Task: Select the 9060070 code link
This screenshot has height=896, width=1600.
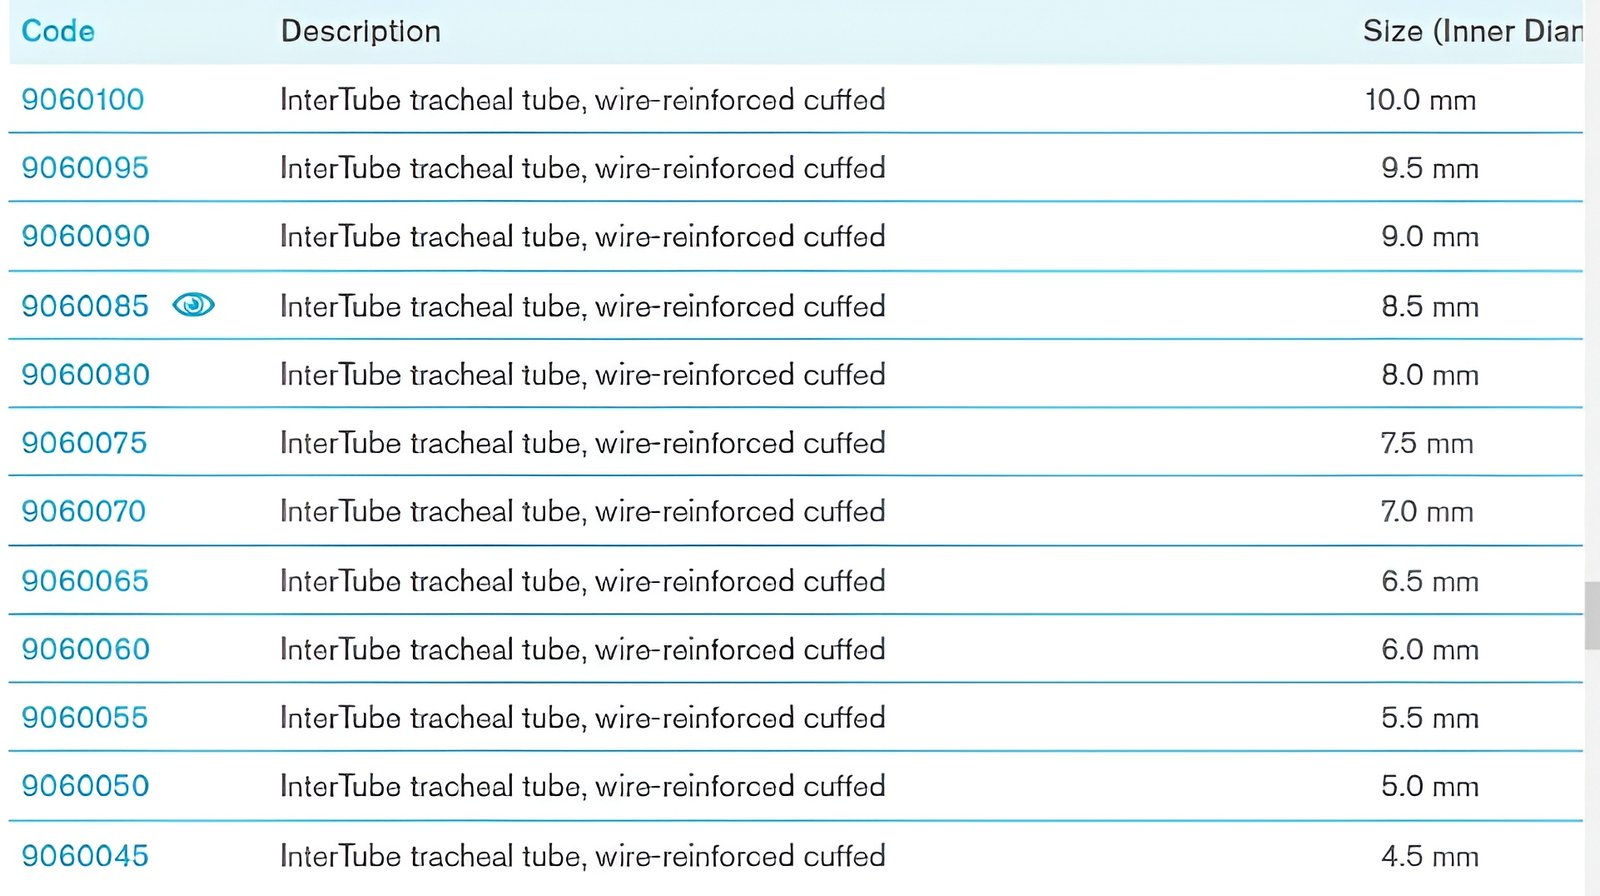Action: tap(84, 512)
